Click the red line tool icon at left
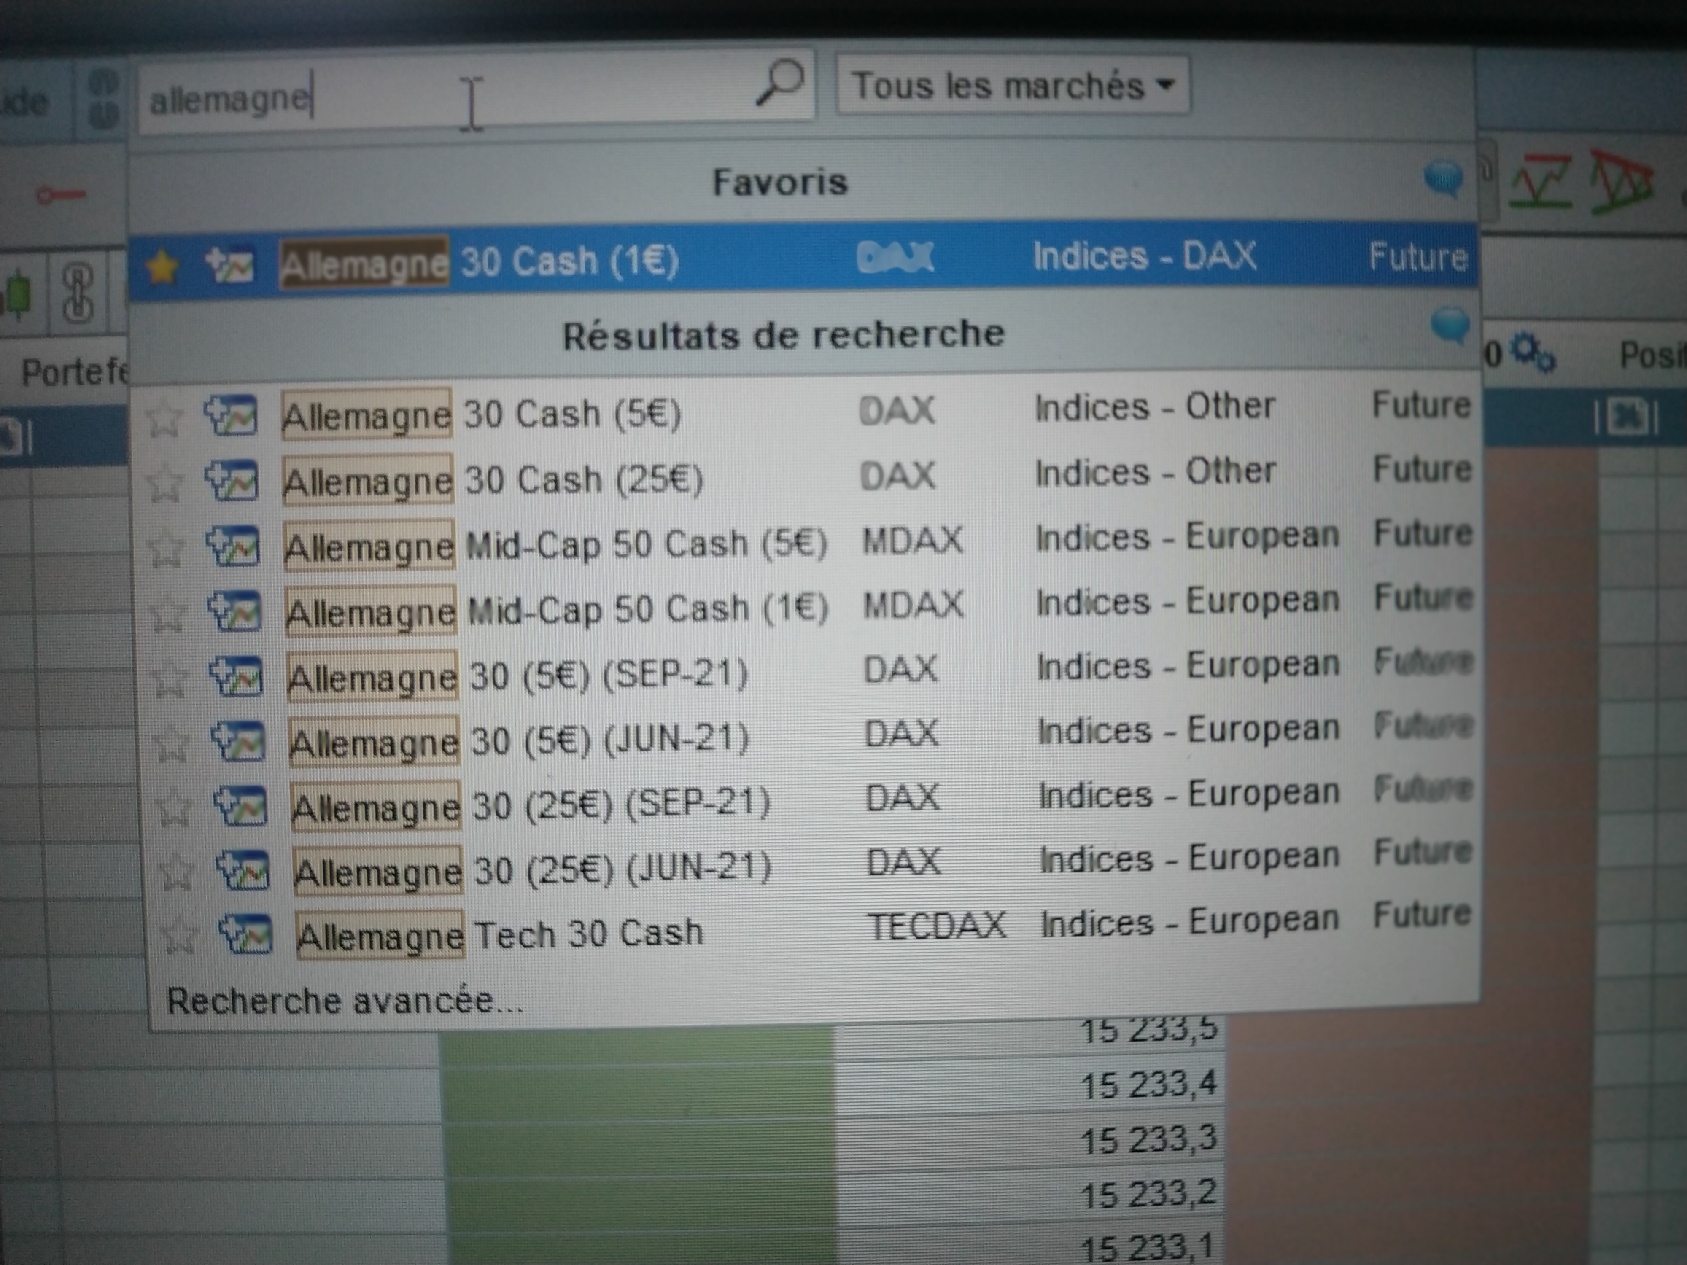The height and width of the screenshot is (1265, 1687). point(60,194)
